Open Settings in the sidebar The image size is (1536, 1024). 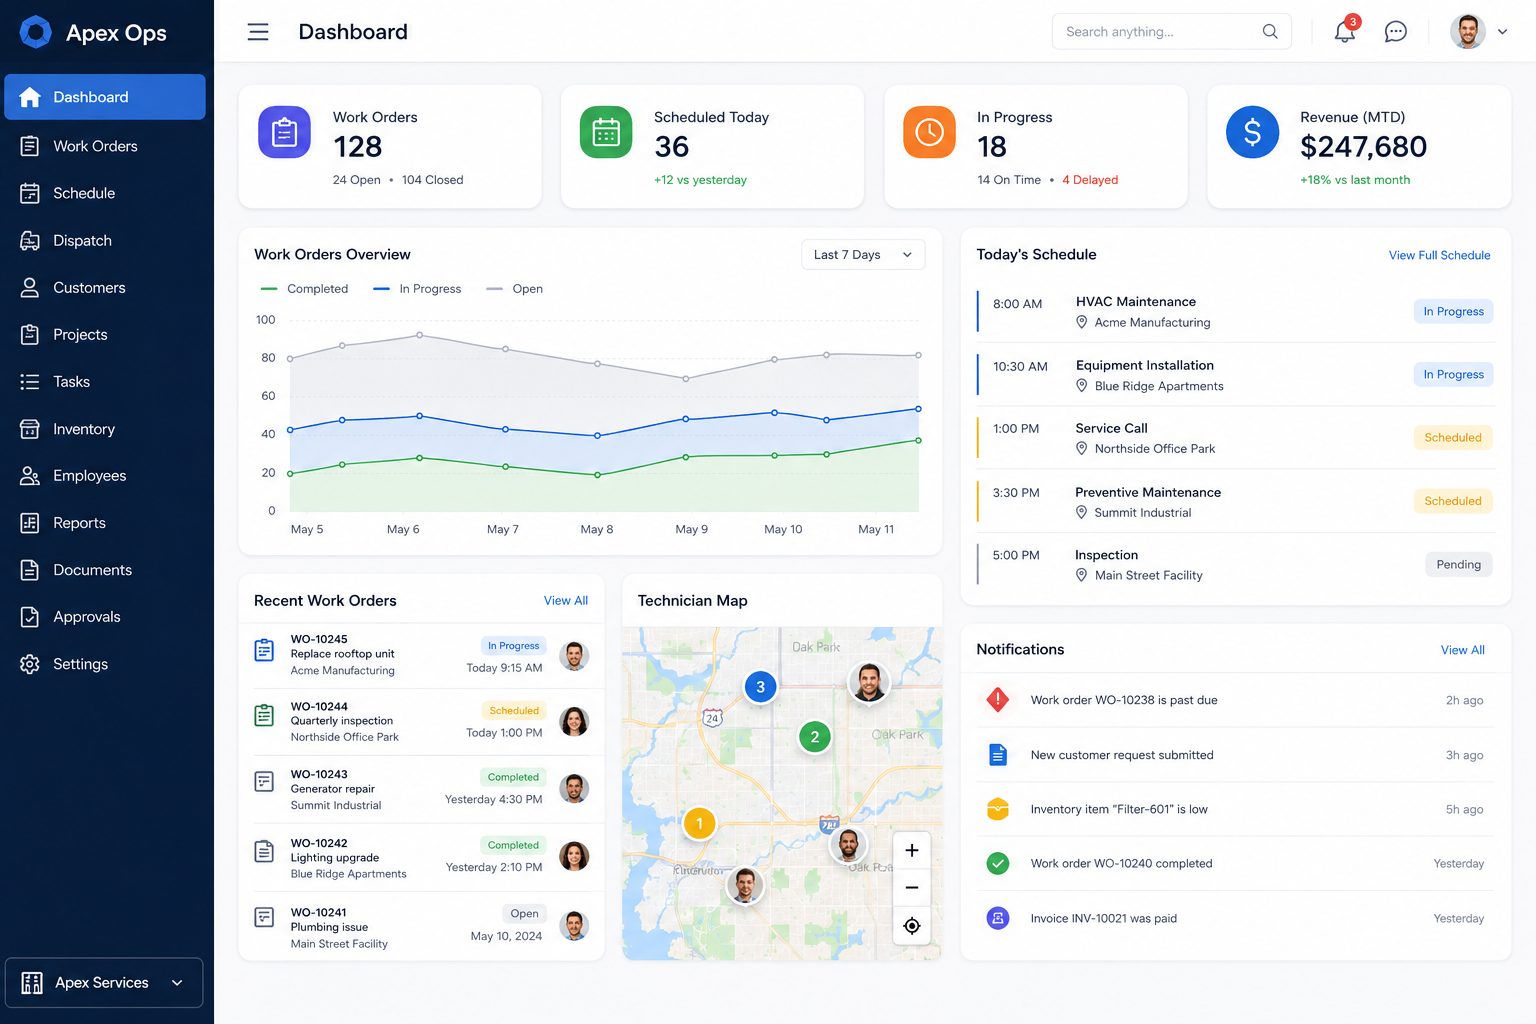point(105,664)
